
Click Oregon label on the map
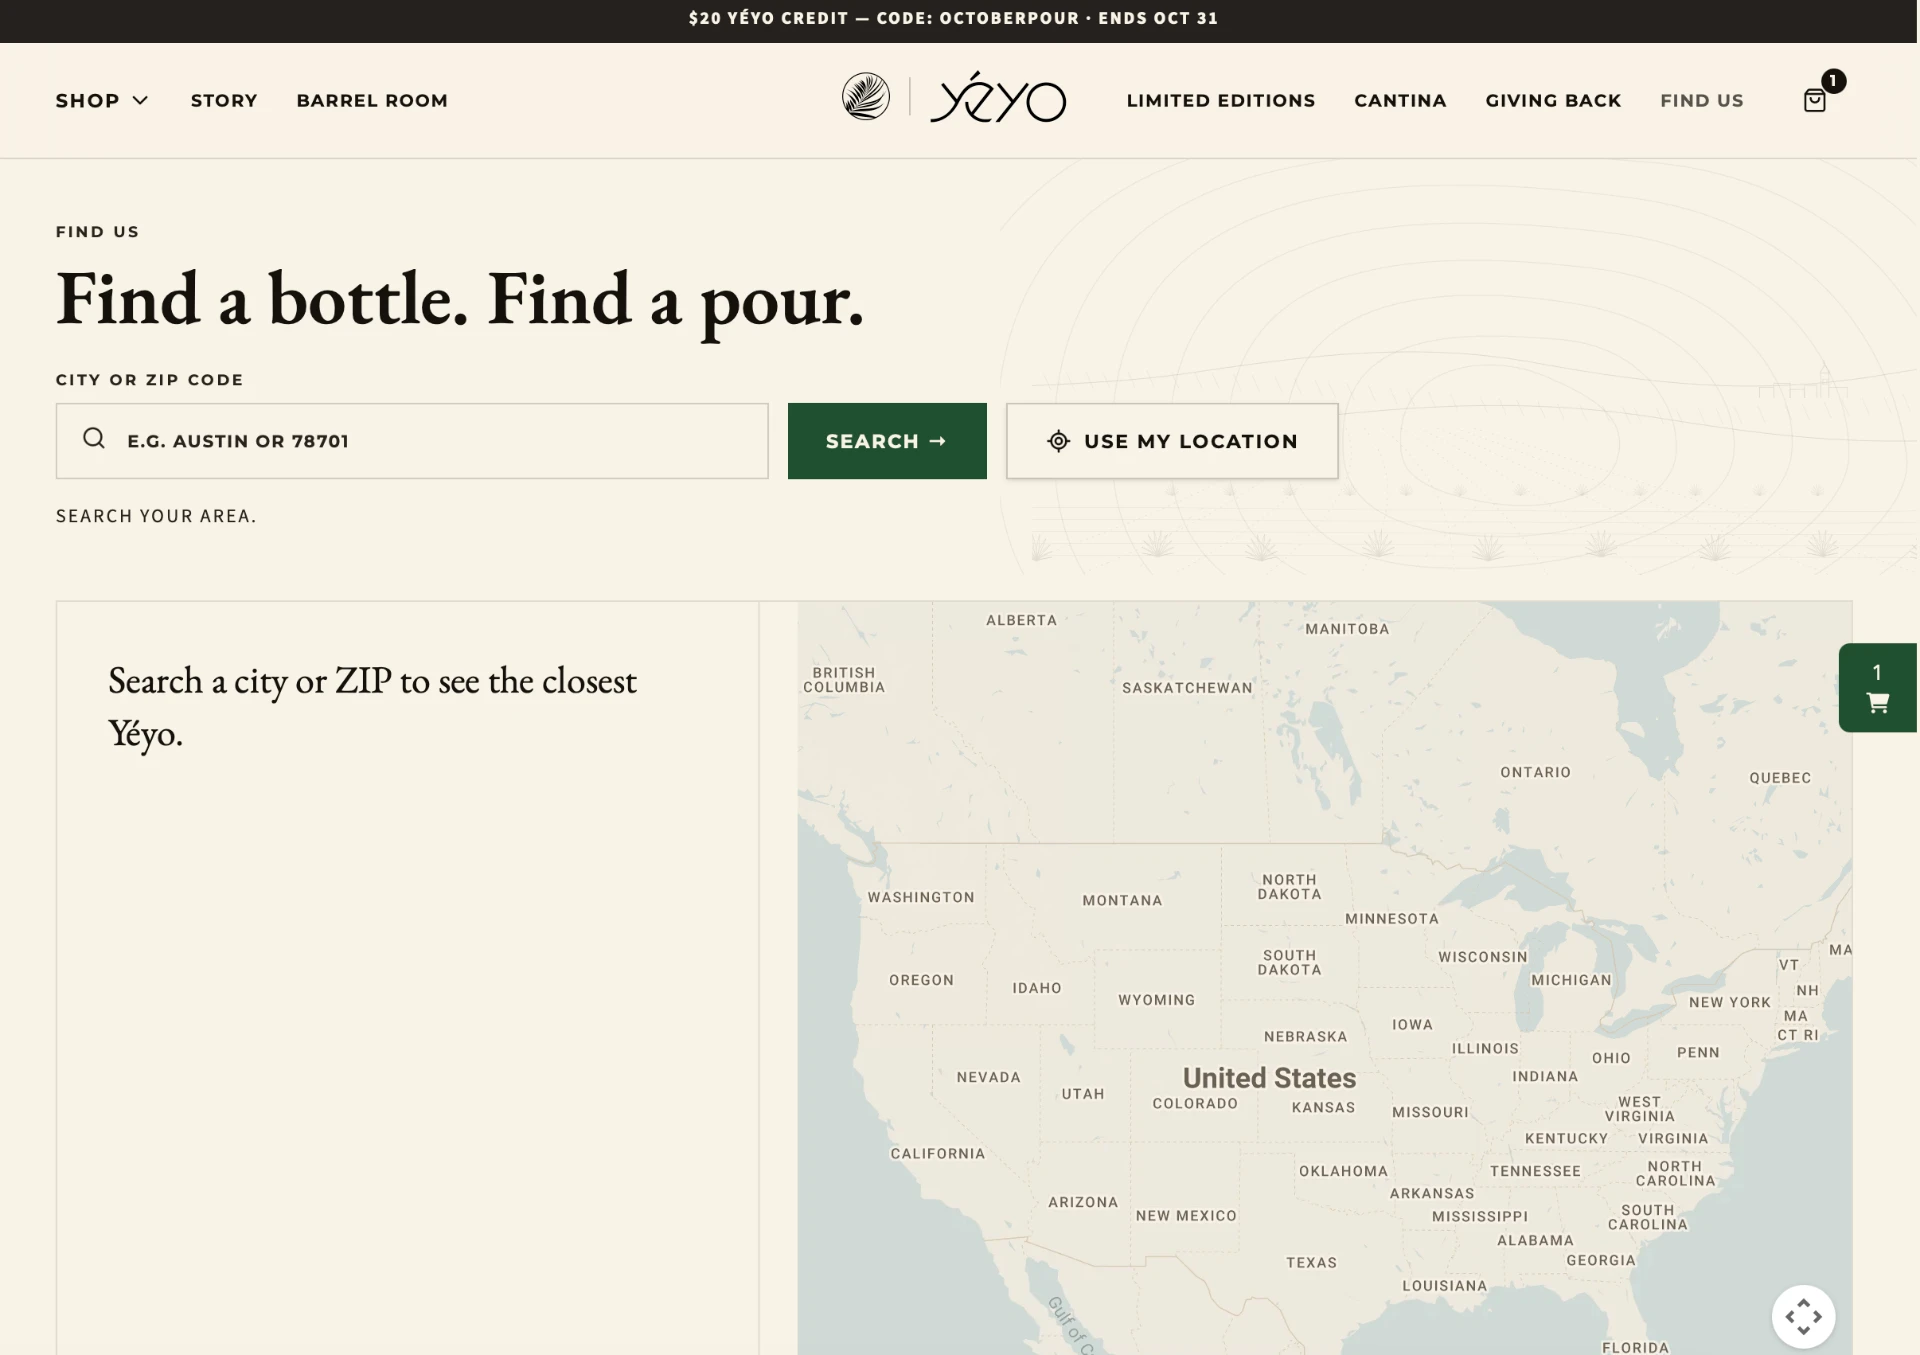coord(921,980)
